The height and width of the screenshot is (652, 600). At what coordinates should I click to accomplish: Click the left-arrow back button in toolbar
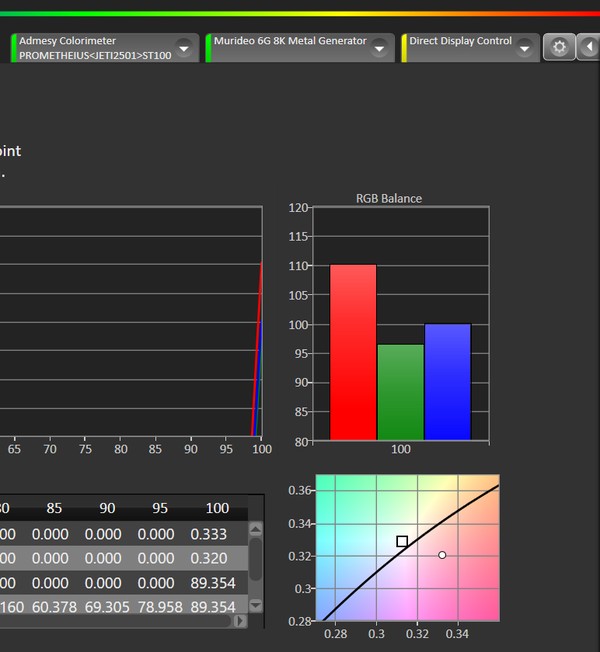588,47
